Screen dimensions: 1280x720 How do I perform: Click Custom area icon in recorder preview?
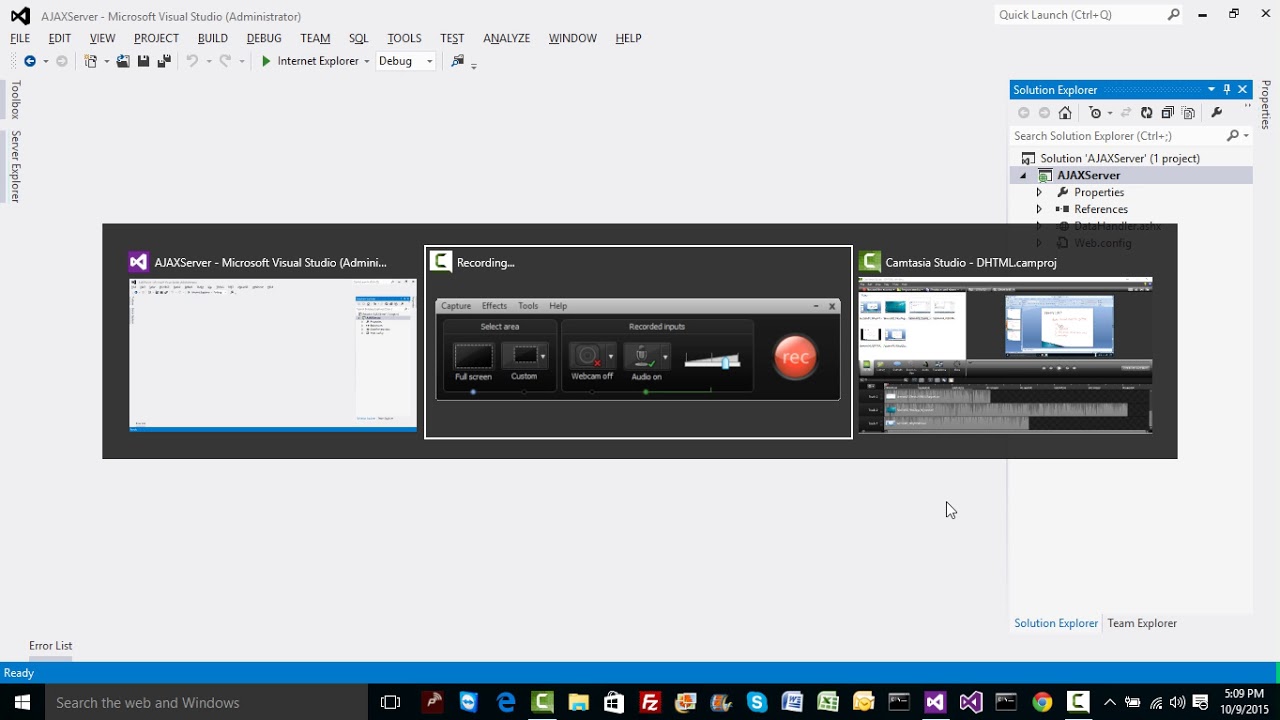pos(524,356)
